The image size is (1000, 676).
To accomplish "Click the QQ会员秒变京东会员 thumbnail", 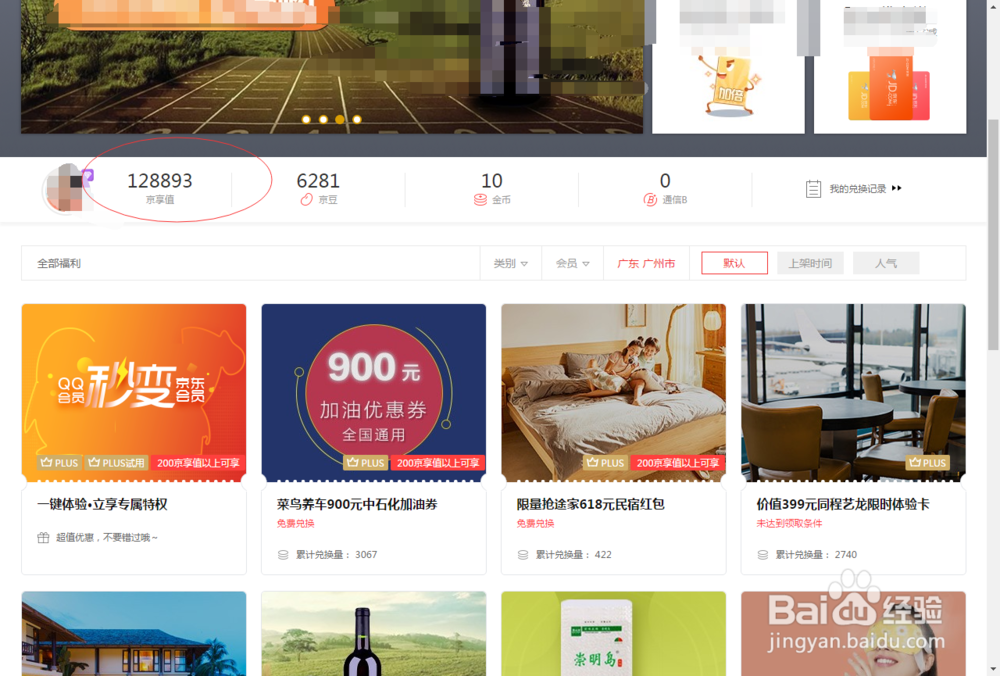I will (134, 392).
